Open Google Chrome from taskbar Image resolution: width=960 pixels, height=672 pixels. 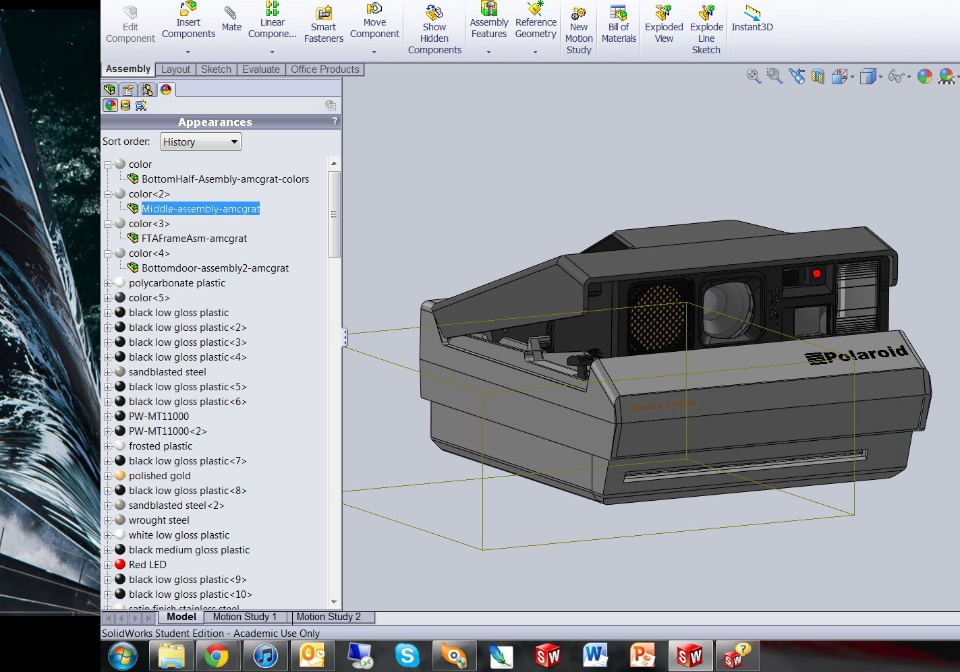pyautogui.click(x=216, y=656)
